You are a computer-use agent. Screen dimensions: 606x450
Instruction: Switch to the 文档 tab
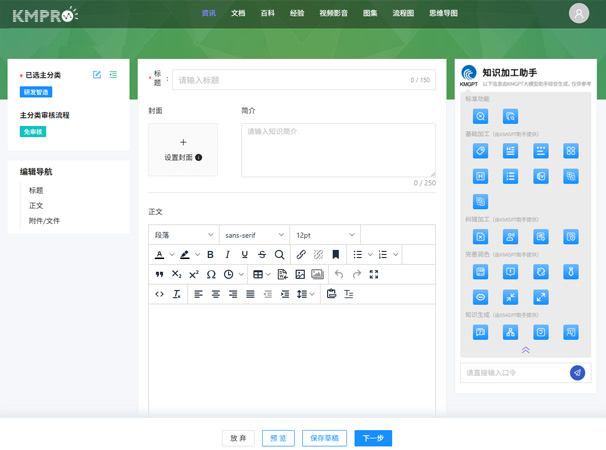238,14
